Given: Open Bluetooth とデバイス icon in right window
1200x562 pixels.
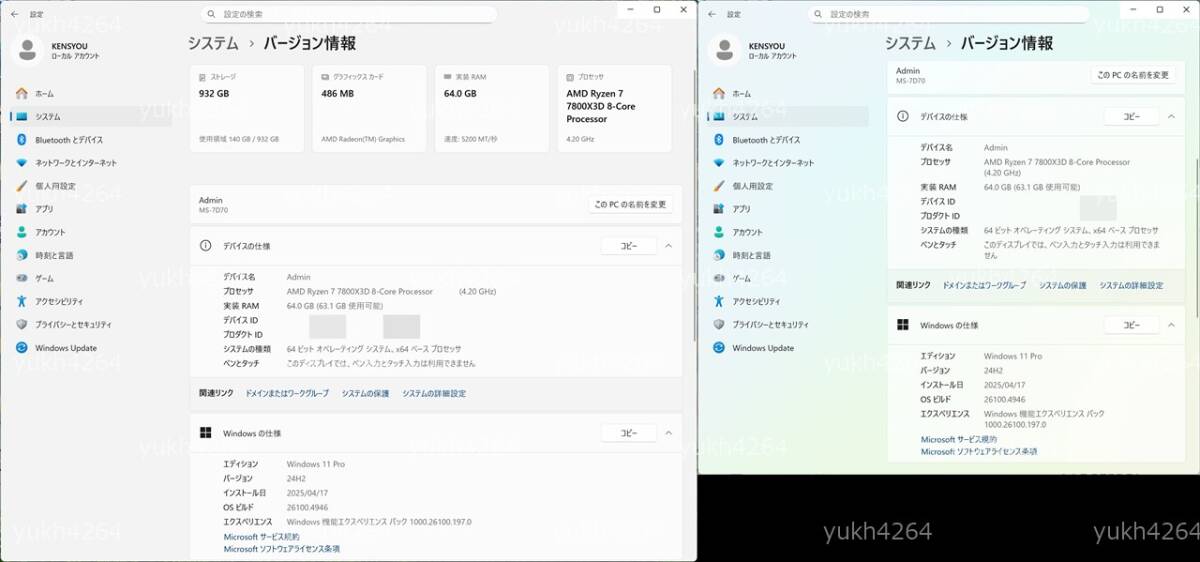Looking at the screenshot, I should click(x=718, y=140).
